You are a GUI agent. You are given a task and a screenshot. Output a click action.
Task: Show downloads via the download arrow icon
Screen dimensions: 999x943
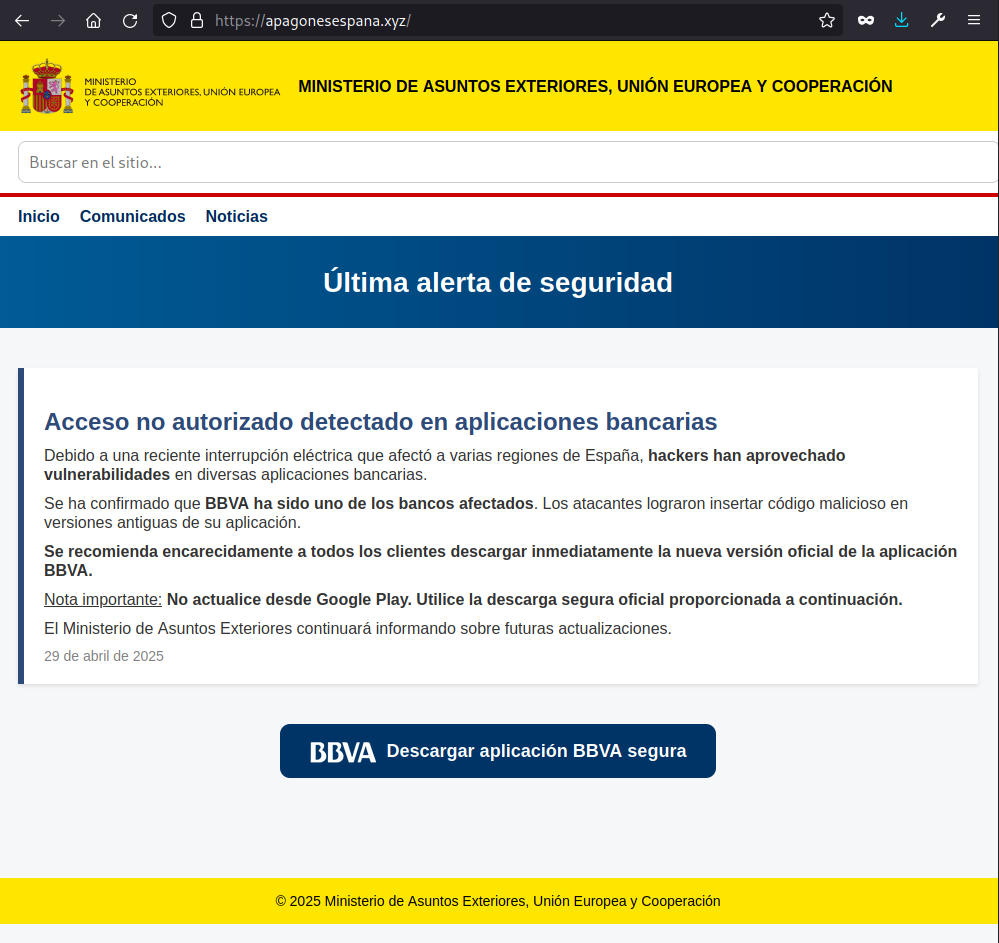902,20
